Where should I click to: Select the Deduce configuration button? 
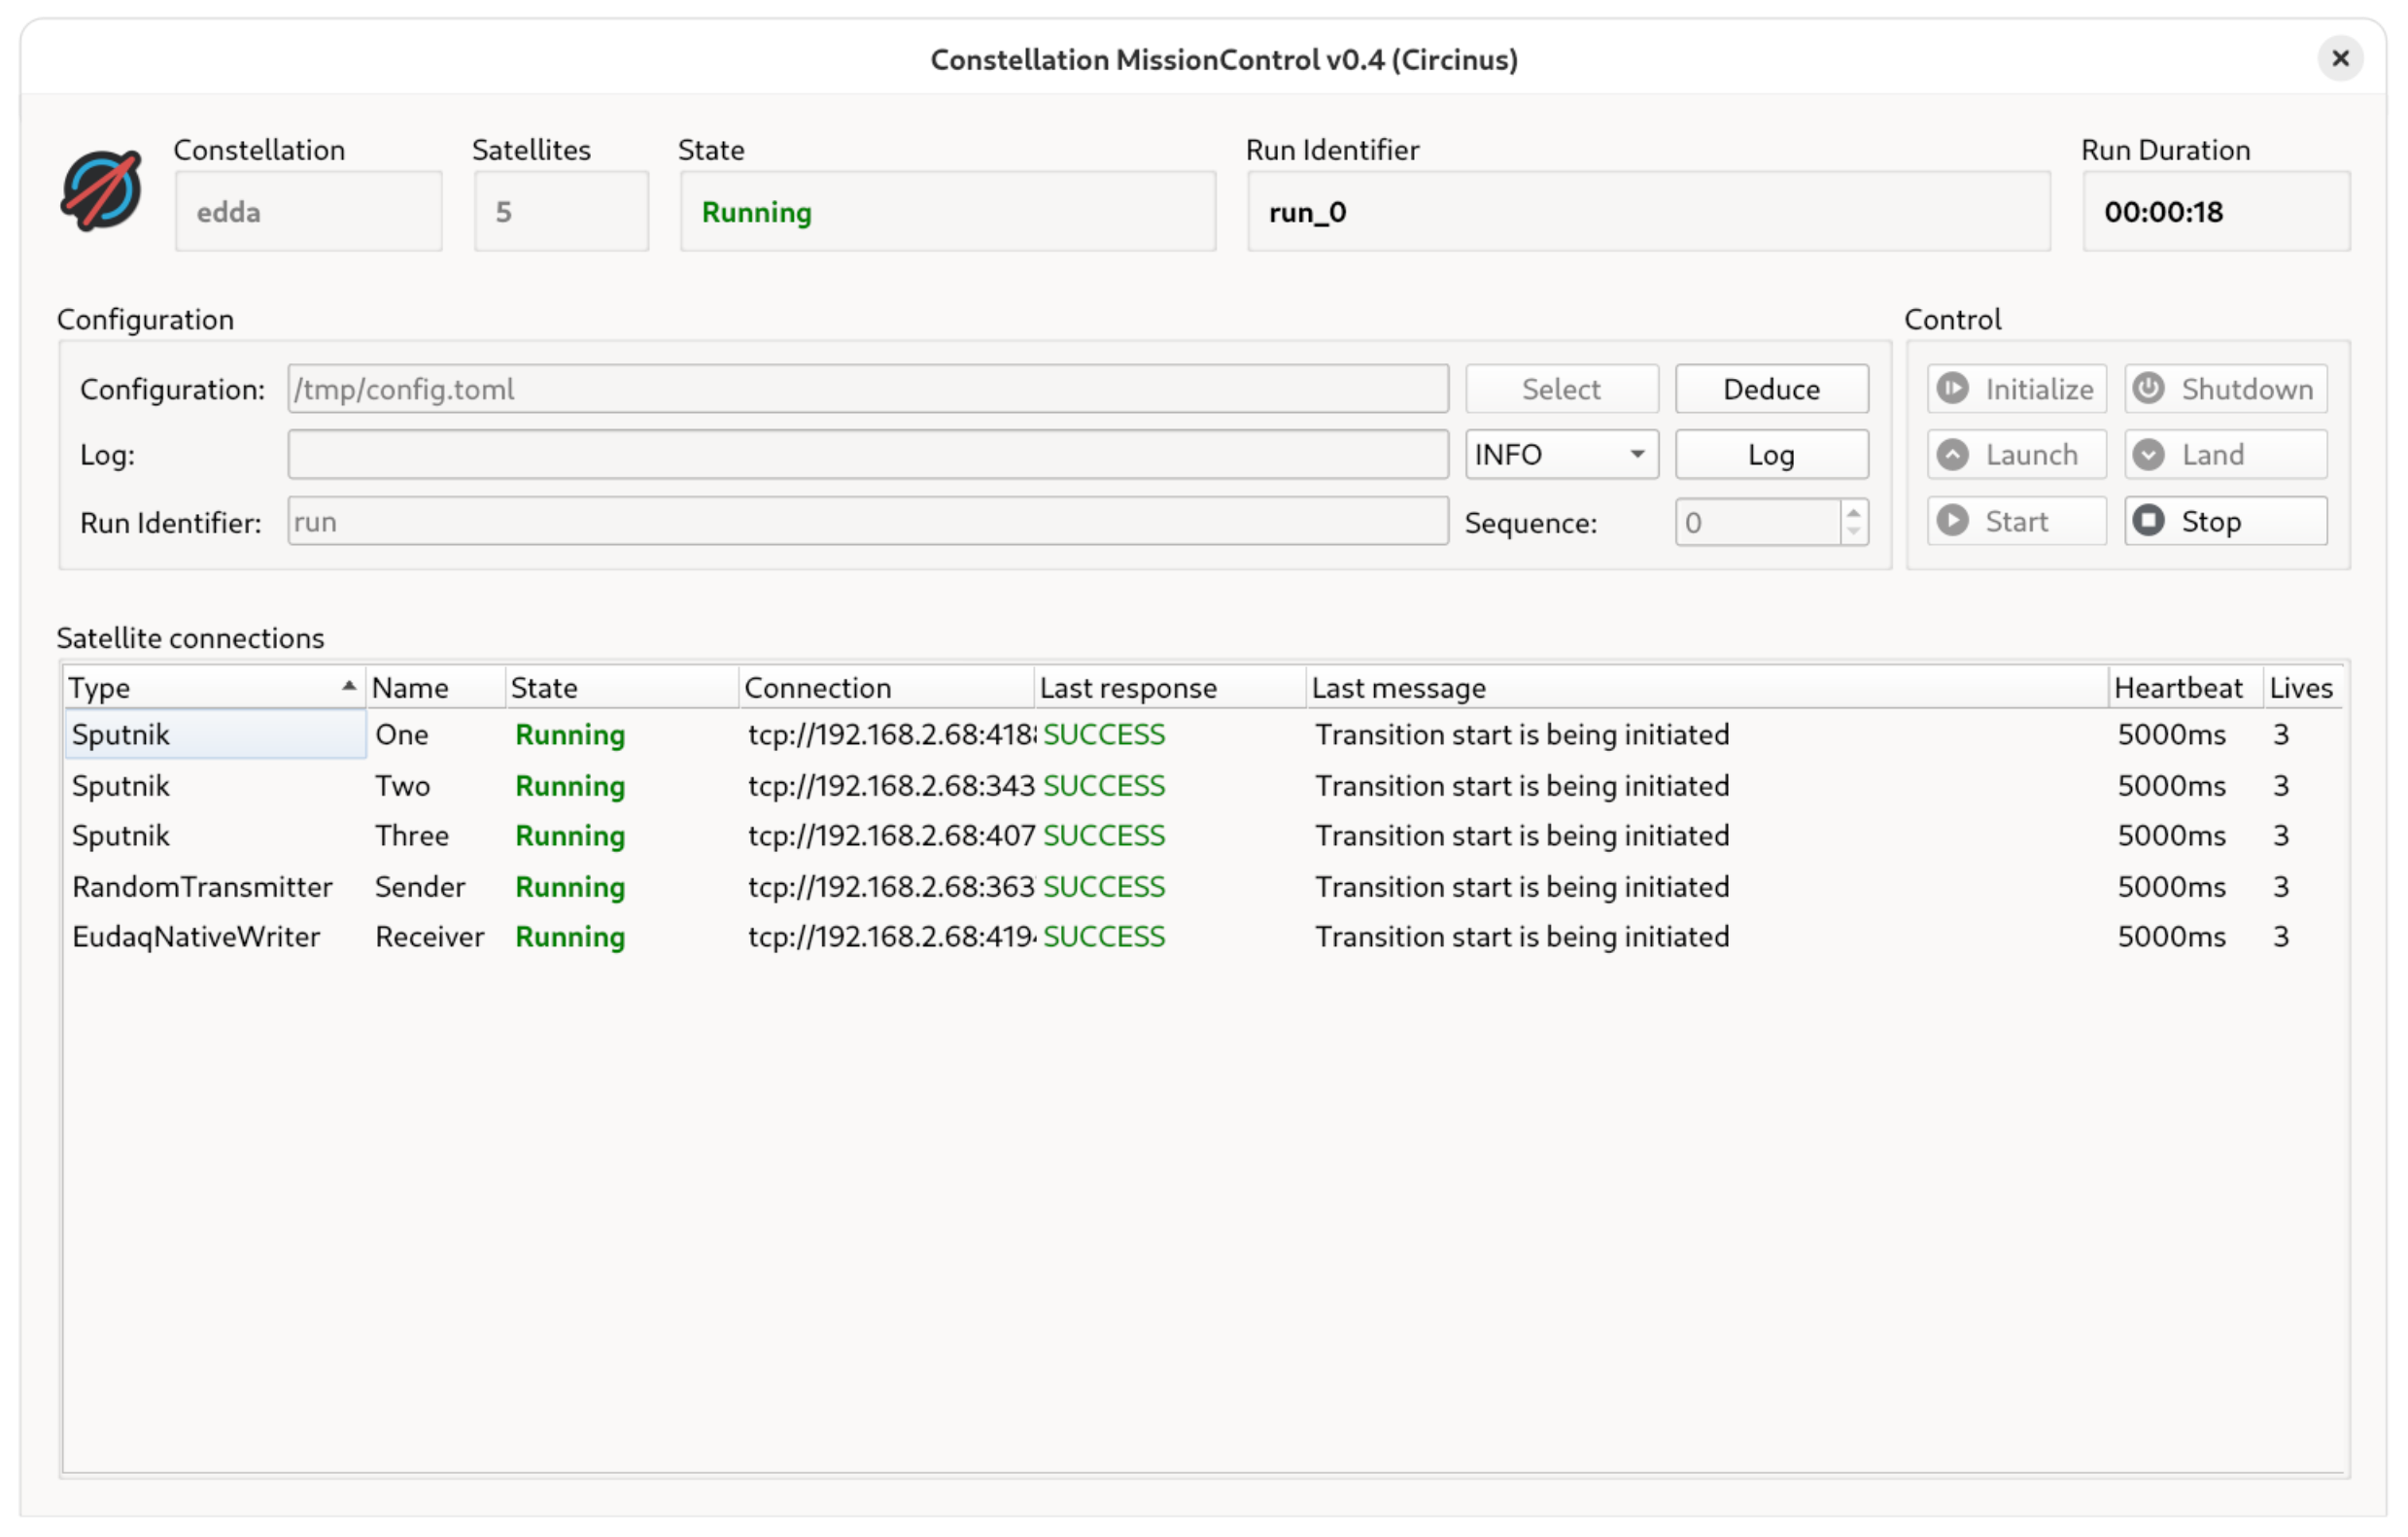pos(1771,390)
